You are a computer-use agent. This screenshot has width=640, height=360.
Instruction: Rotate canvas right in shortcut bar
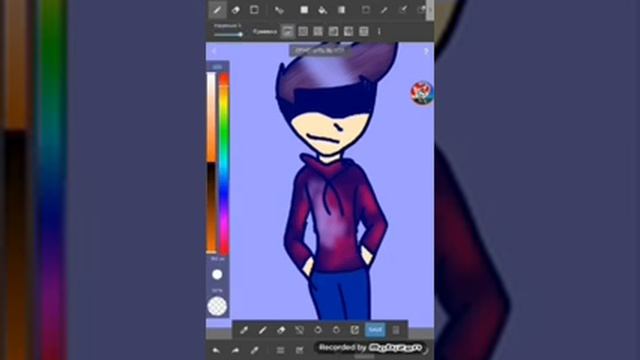coord(336,330)
